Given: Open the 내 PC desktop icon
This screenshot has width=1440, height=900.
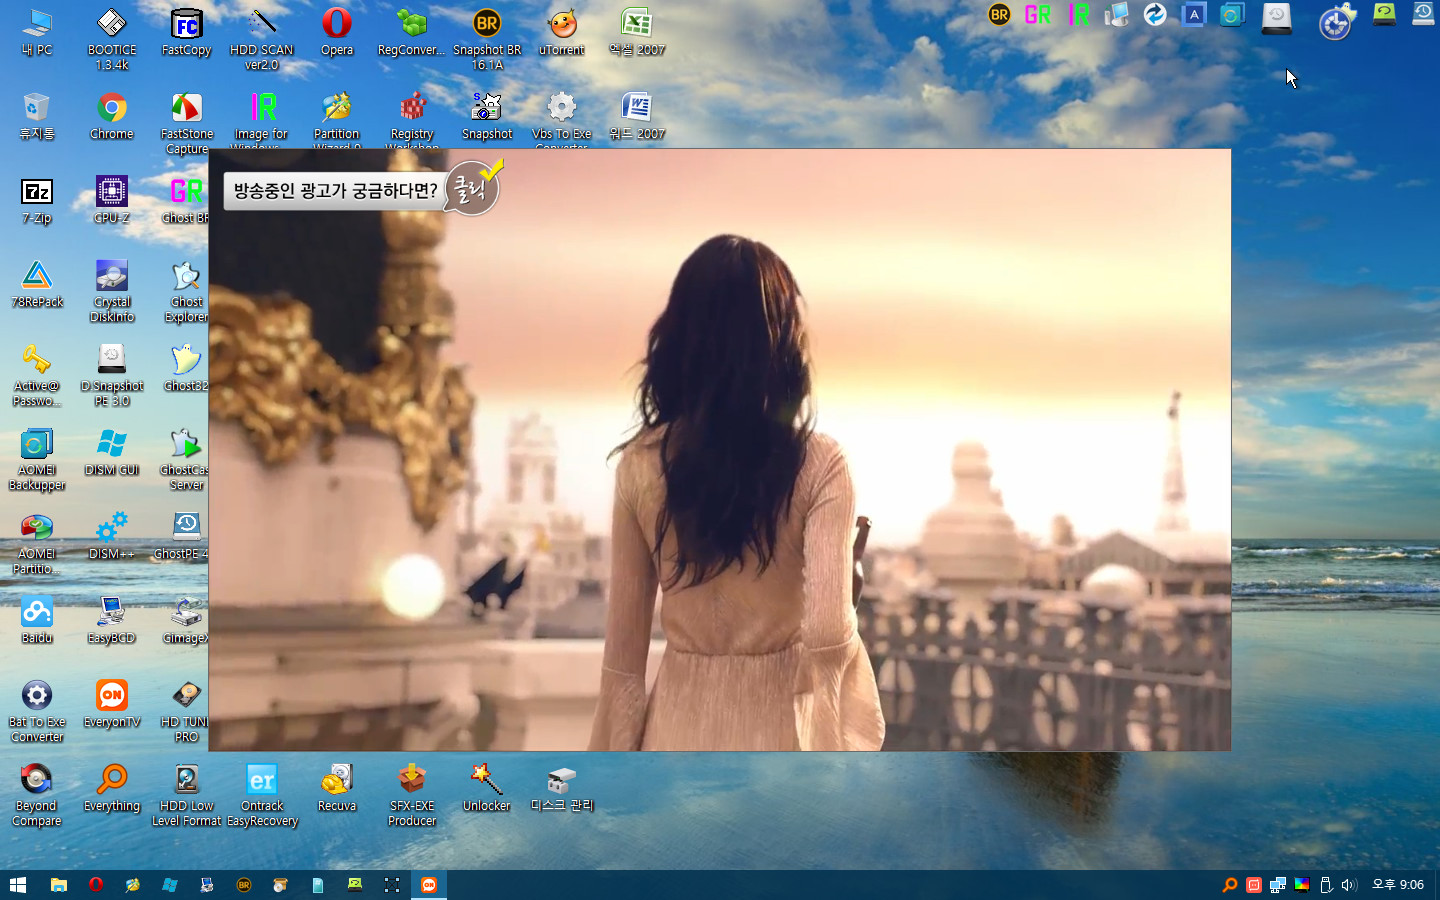Looking at the screenshot, I should click(x=37, y=32).
